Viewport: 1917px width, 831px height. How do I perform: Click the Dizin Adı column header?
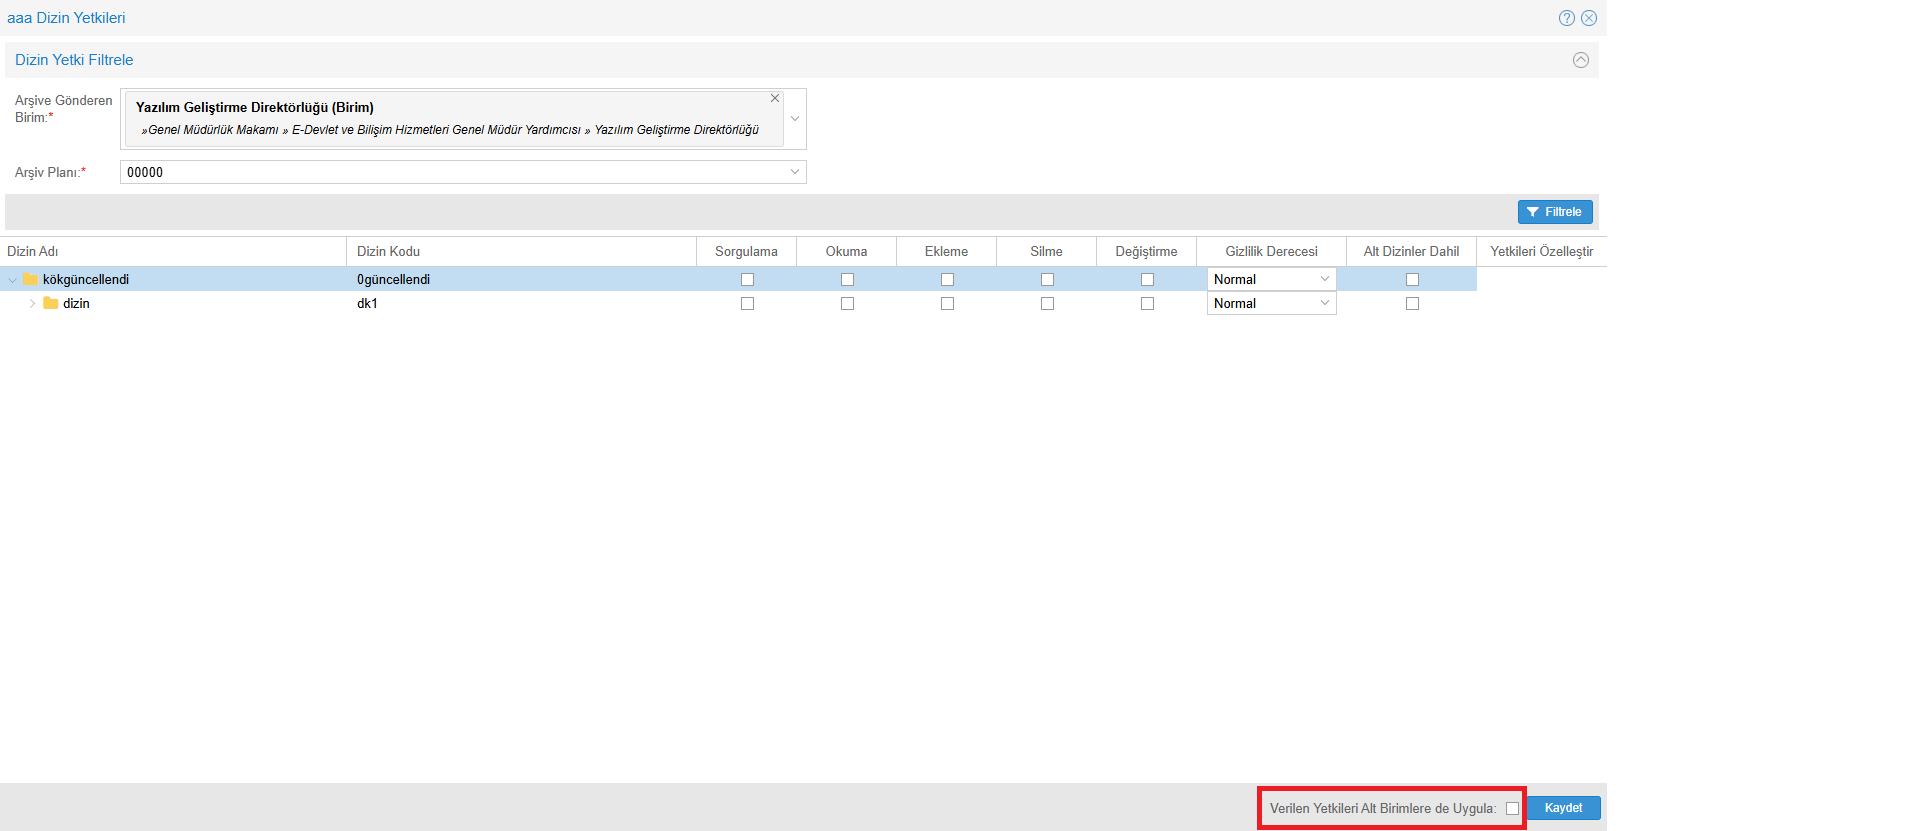point(33,251)
